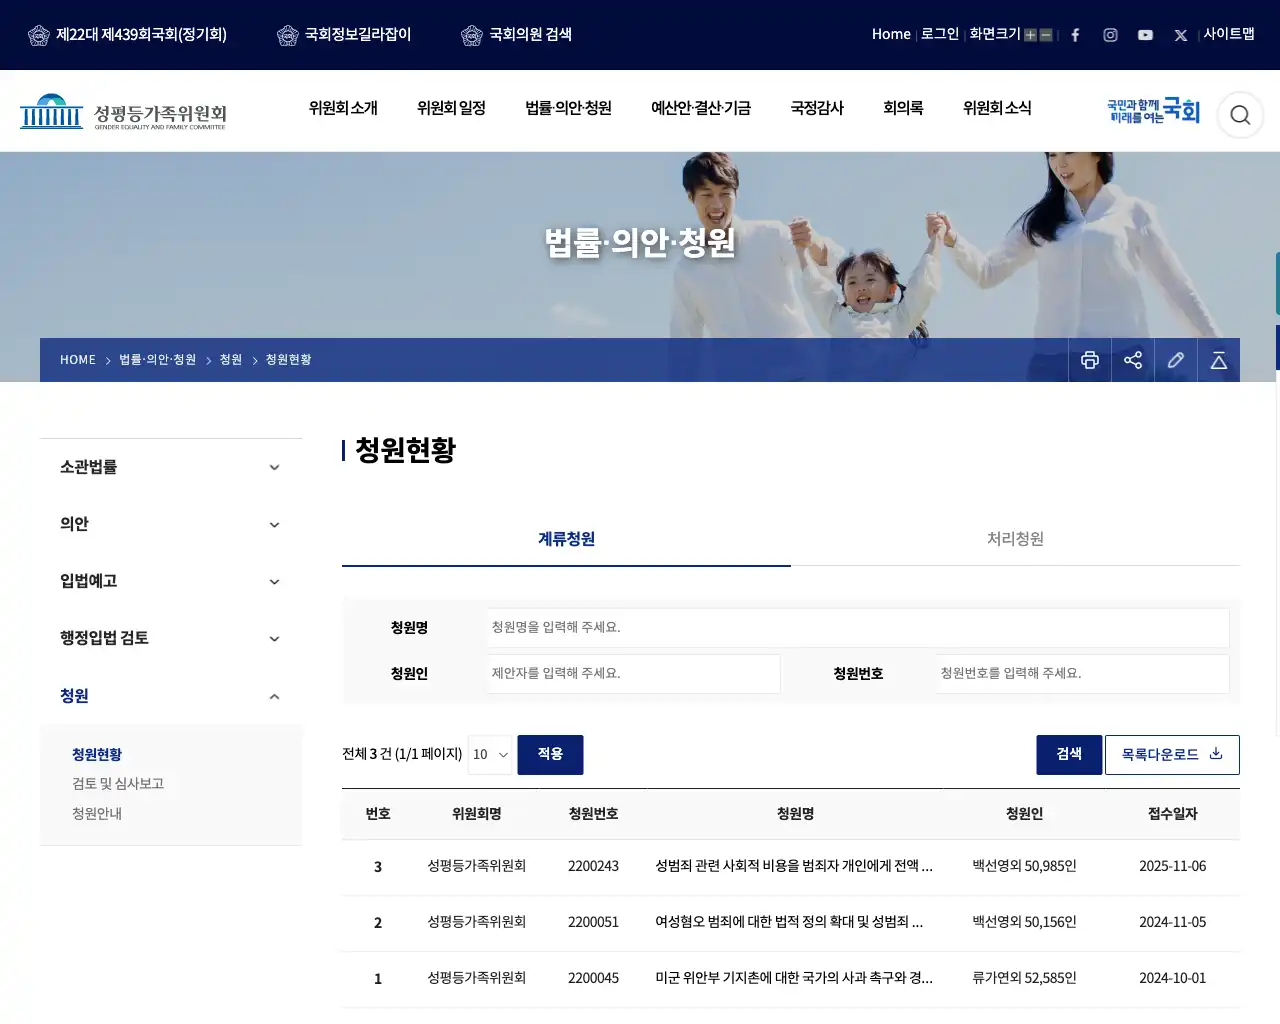
Task: Expand the 입법예고 sidebar section
Action: [x=171, y=581]
